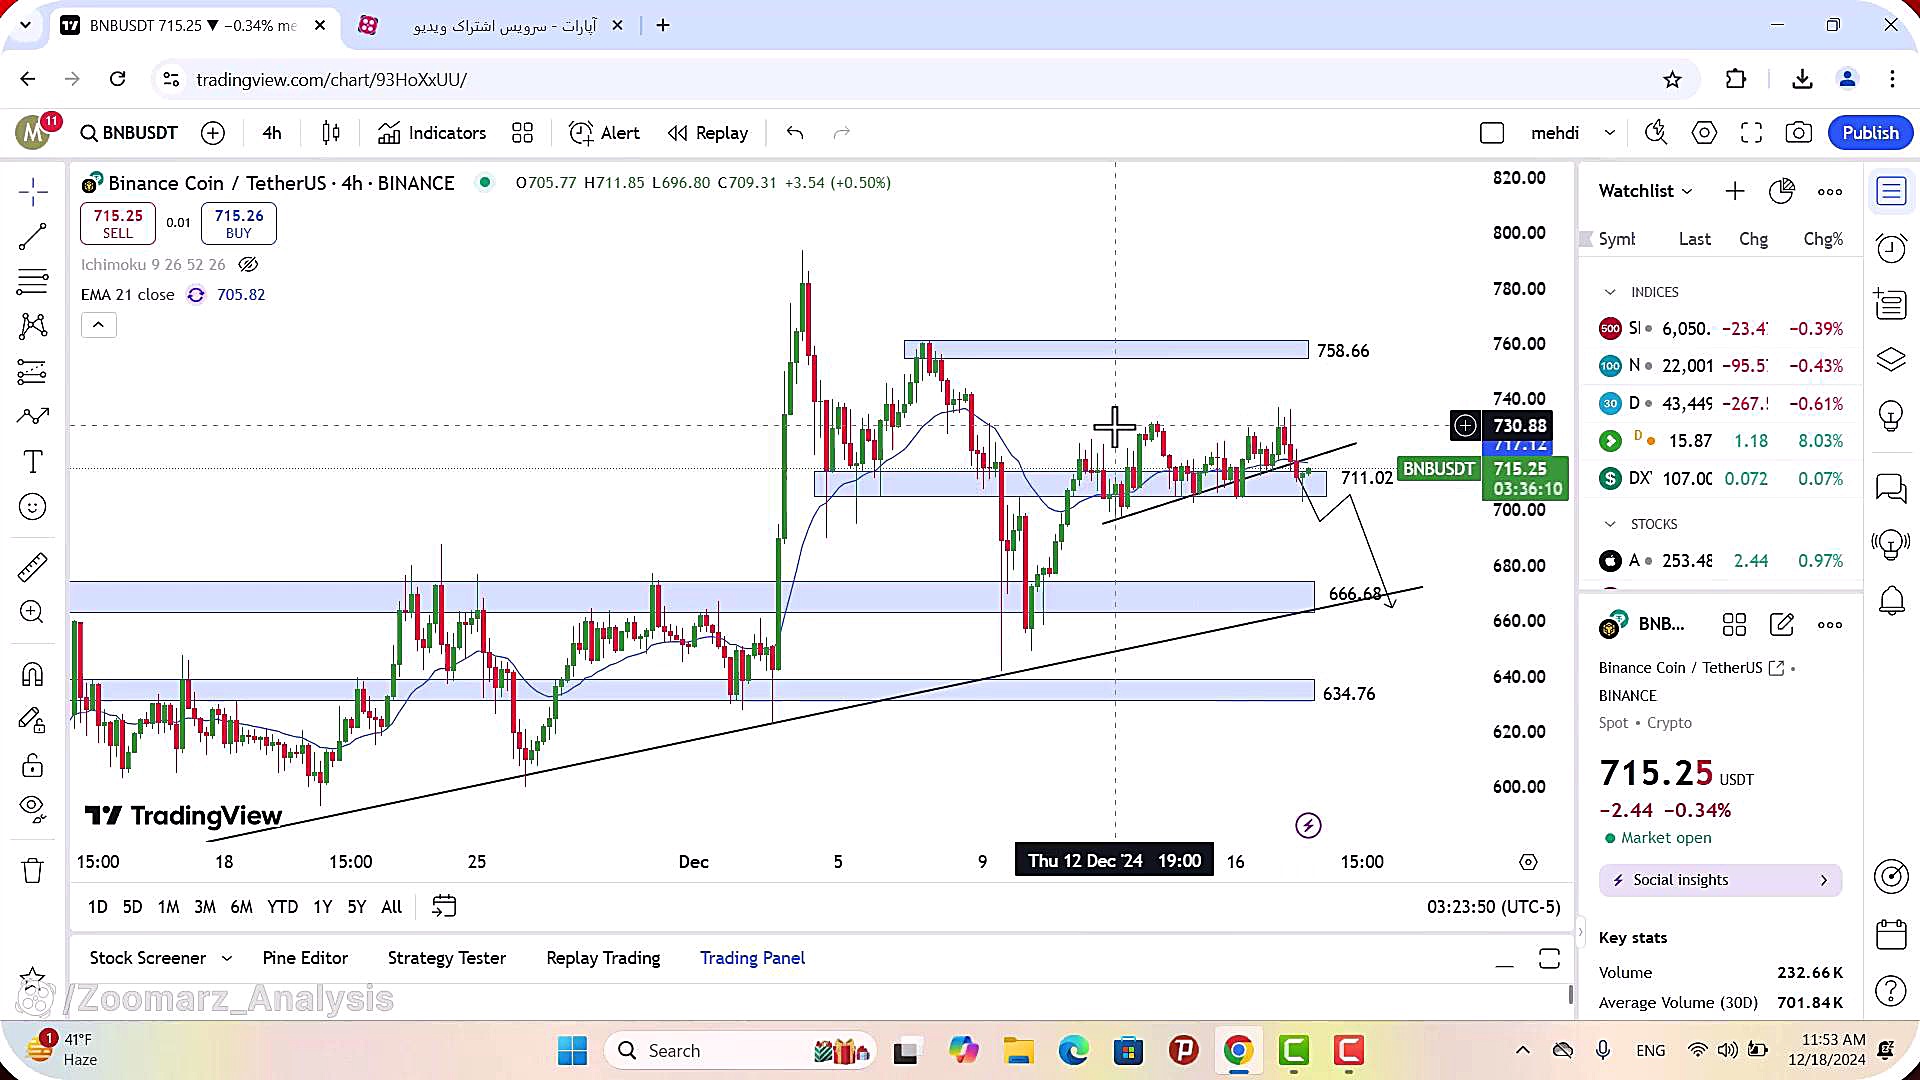Open mehdi layout dropdown
The height and width of the screenshot is (1080, 1920).
click(x=1610, y=133)
